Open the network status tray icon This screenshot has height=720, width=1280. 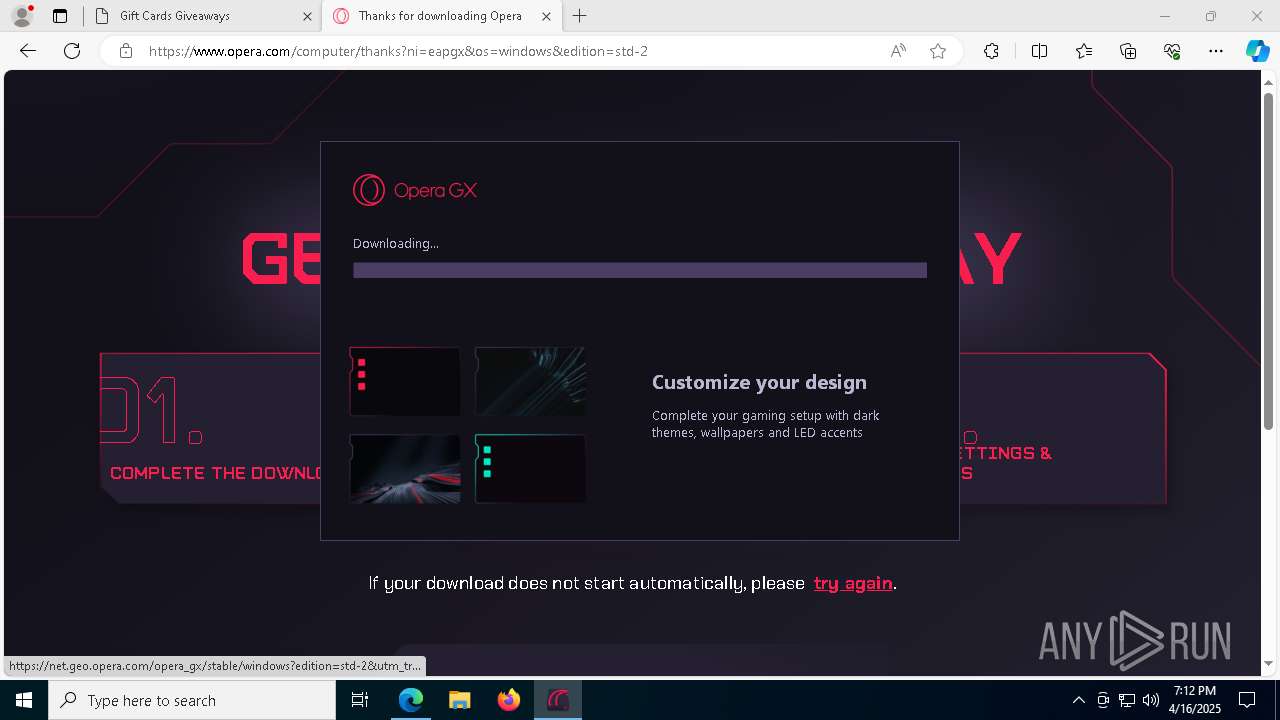1127,700
